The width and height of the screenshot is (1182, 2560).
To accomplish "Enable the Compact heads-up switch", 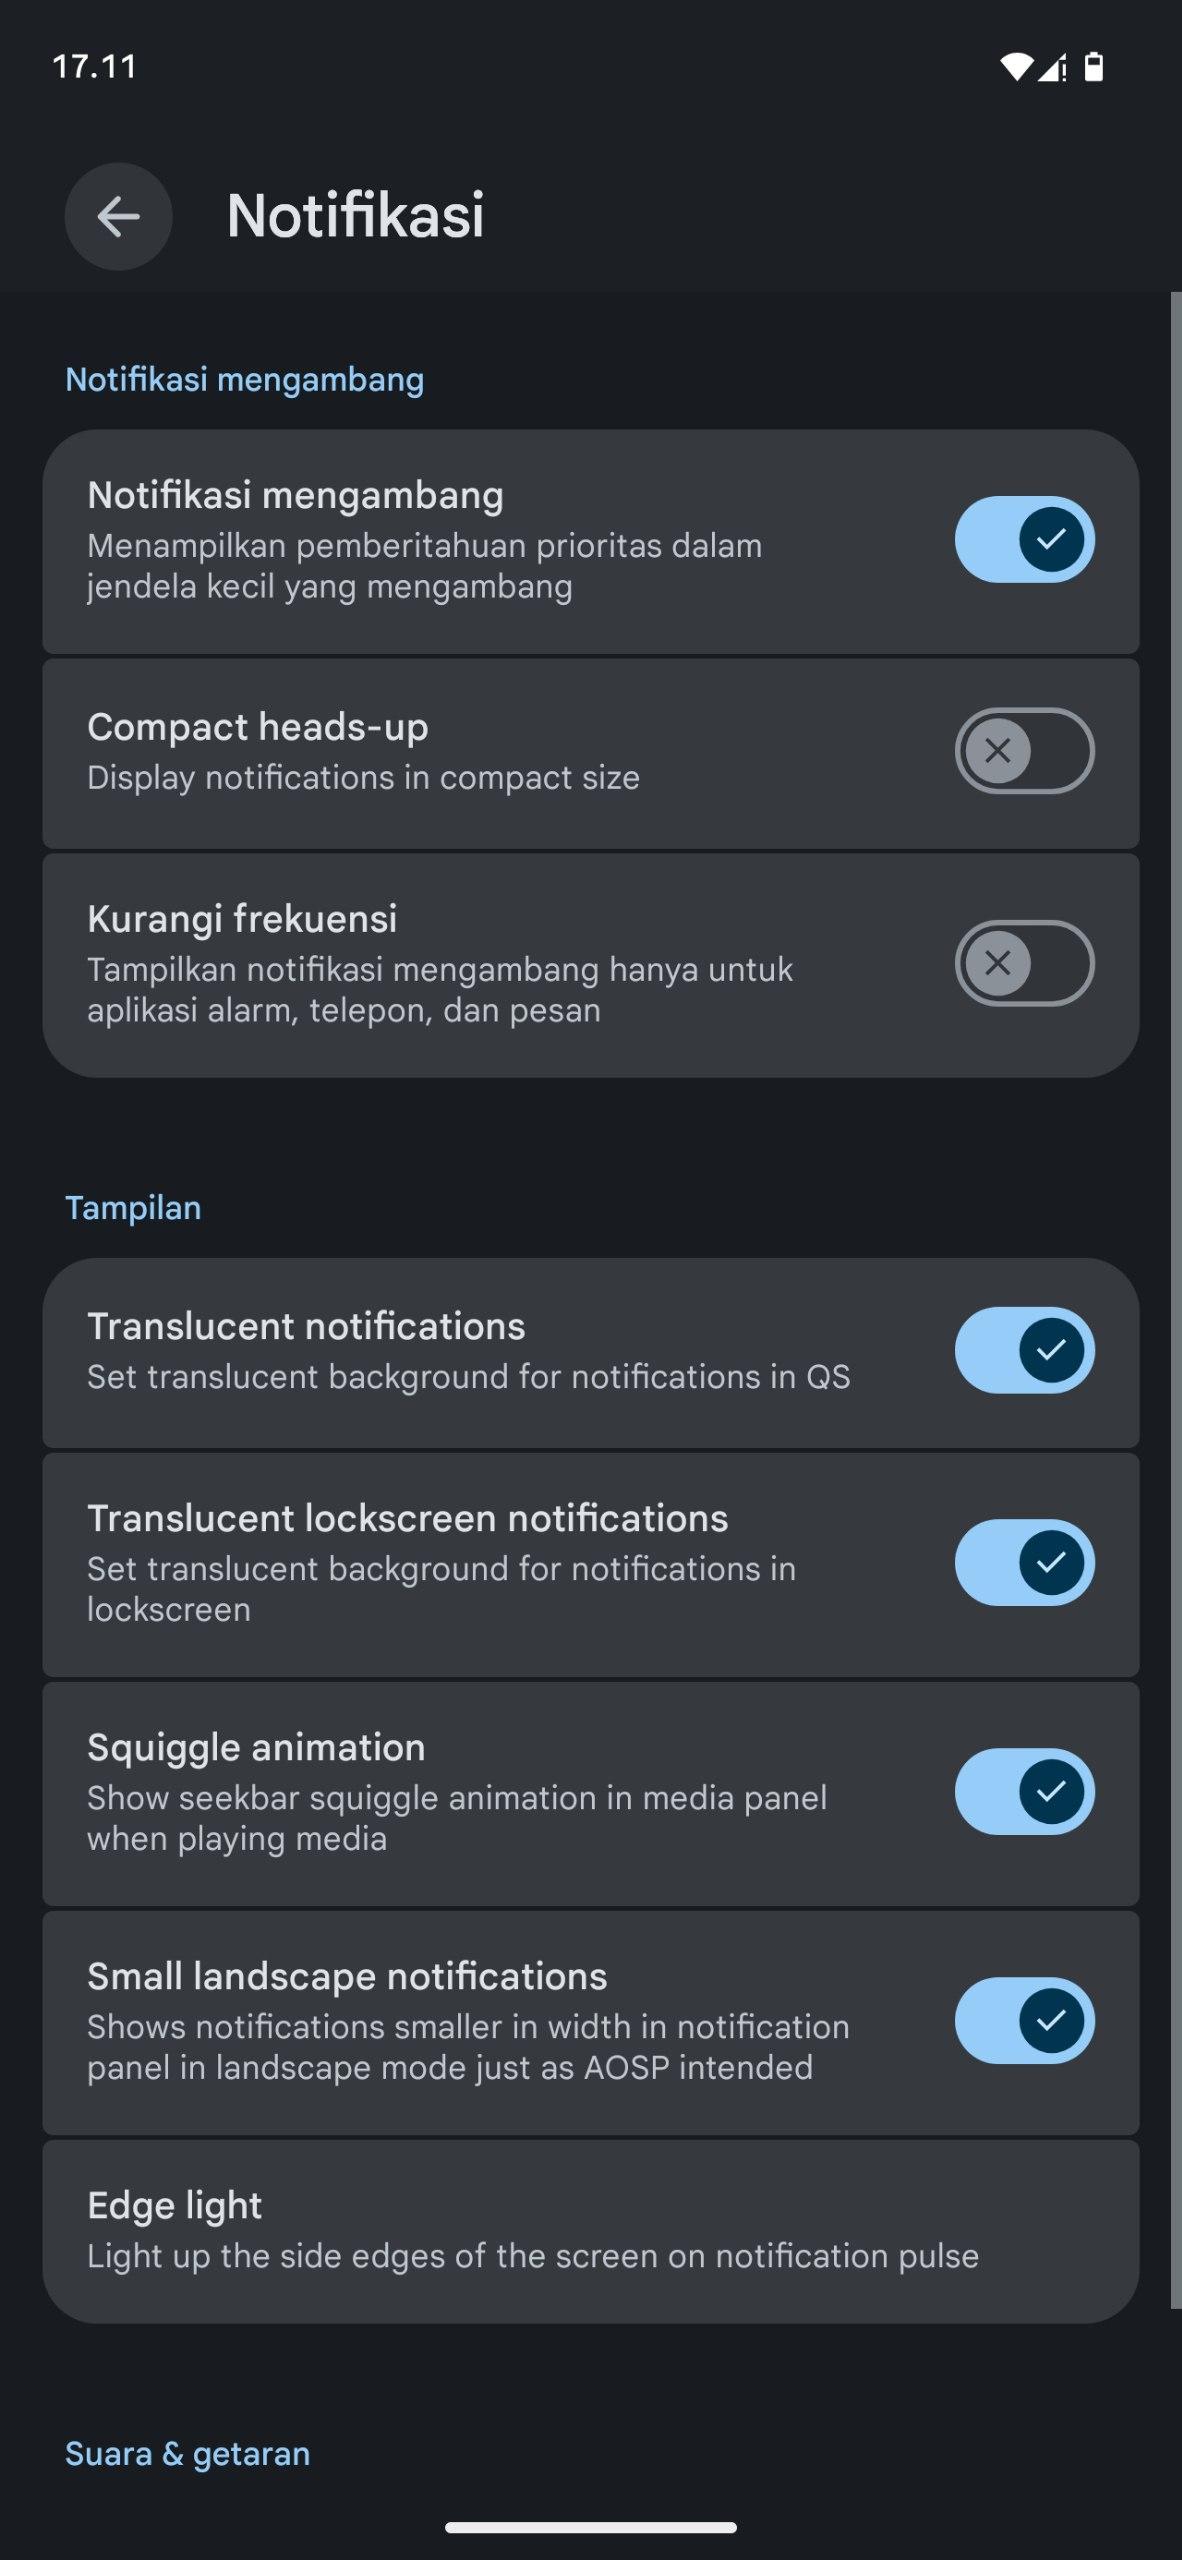I will coord(1024,751).
